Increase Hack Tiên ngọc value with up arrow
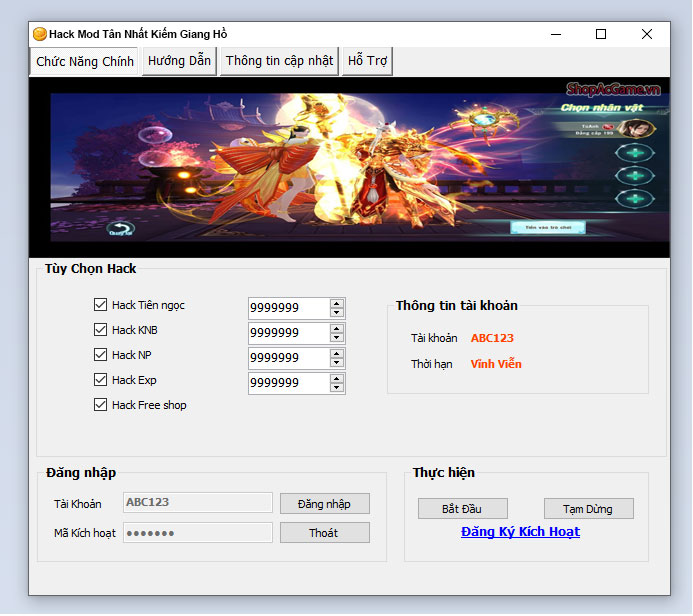Viewport: 693px width, 616px height. (337, 304)
